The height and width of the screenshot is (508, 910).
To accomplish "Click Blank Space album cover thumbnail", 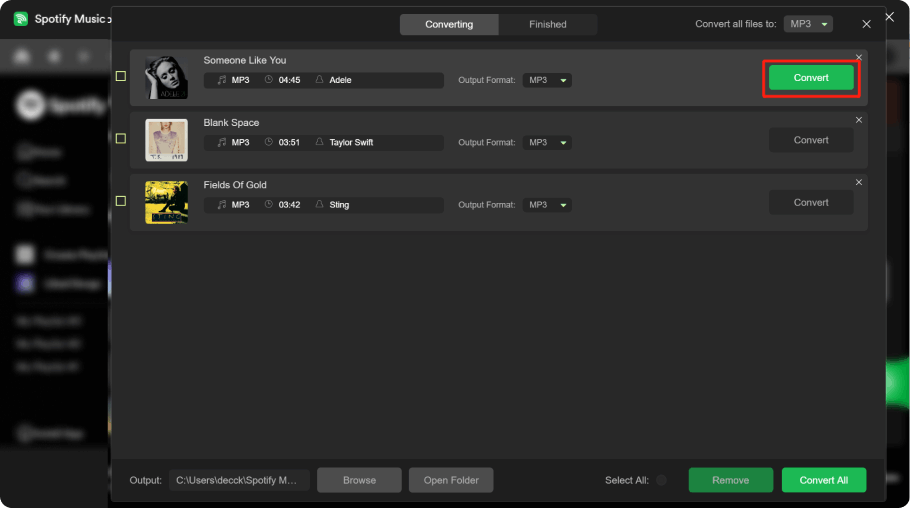I will pos(167,140).
